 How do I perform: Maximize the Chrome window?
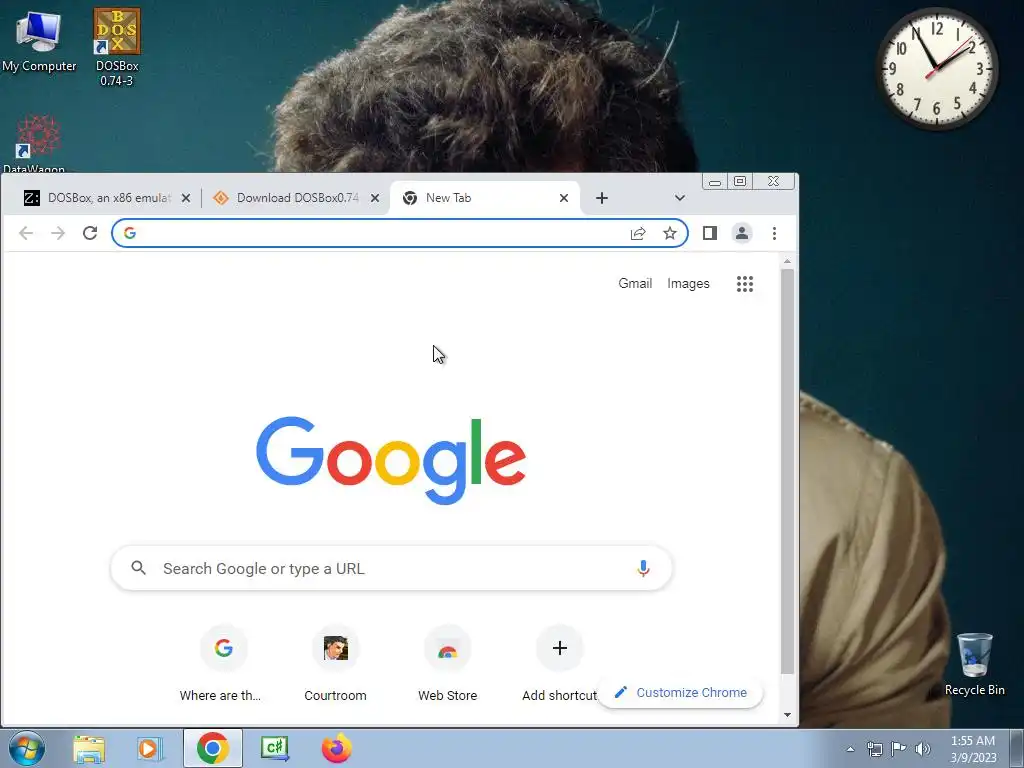click(x=740, y=182)
